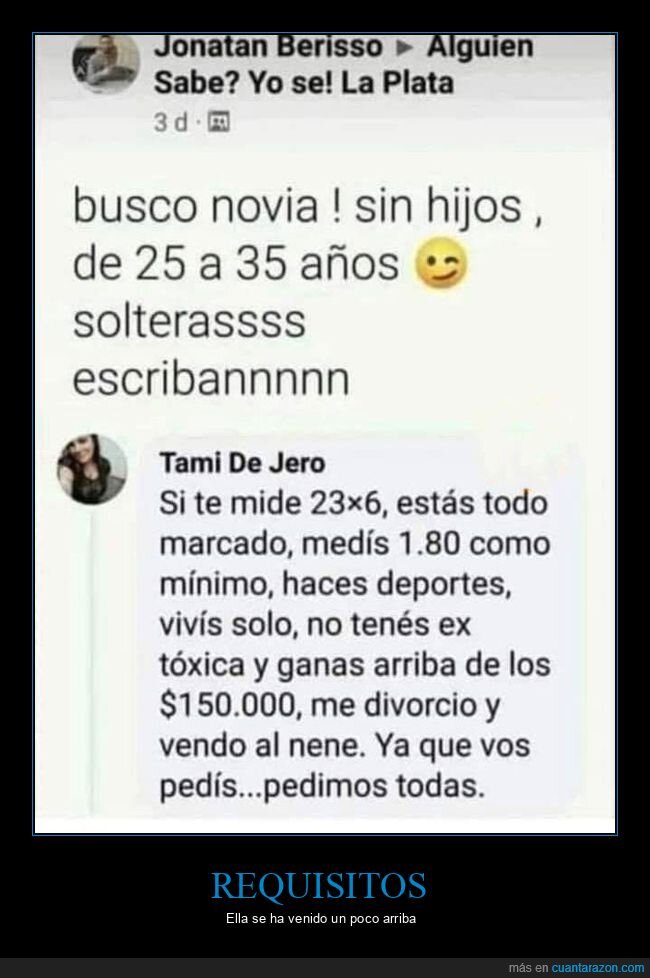Open Jonatan Berisso's profile picture
The height and width of the screenshot is (978, 650).
tap(105, 62)
